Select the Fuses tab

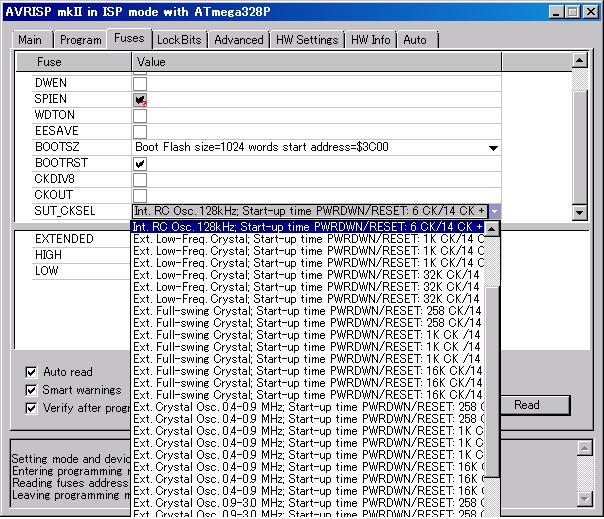129,38
